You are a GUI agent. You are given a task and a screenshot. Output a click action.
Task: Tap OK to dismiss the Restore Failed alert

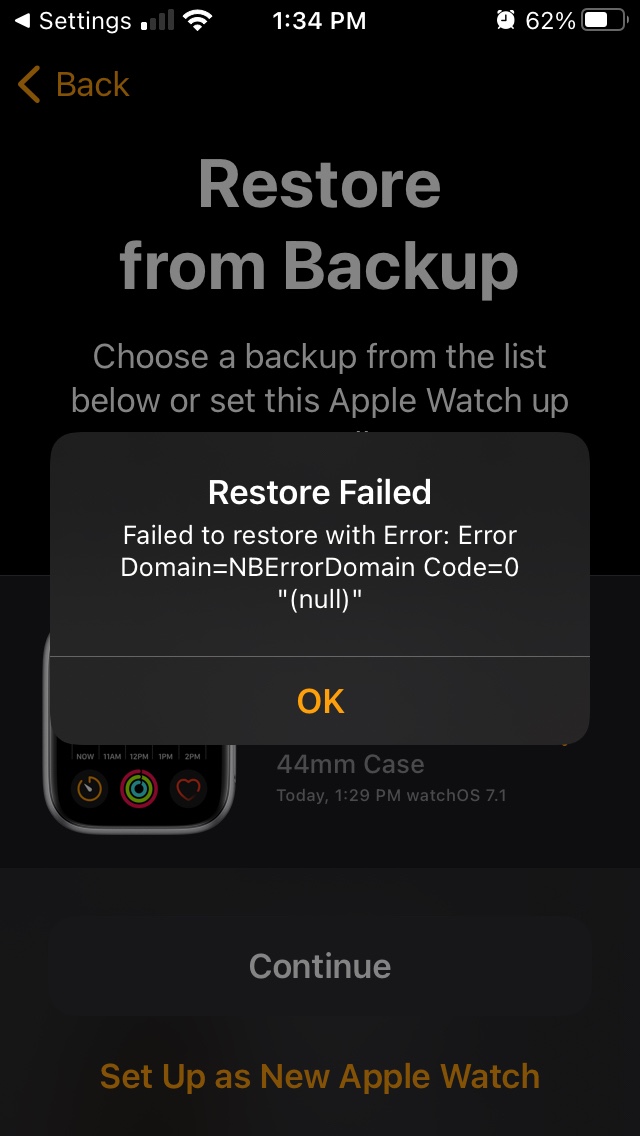click(320, 701)
